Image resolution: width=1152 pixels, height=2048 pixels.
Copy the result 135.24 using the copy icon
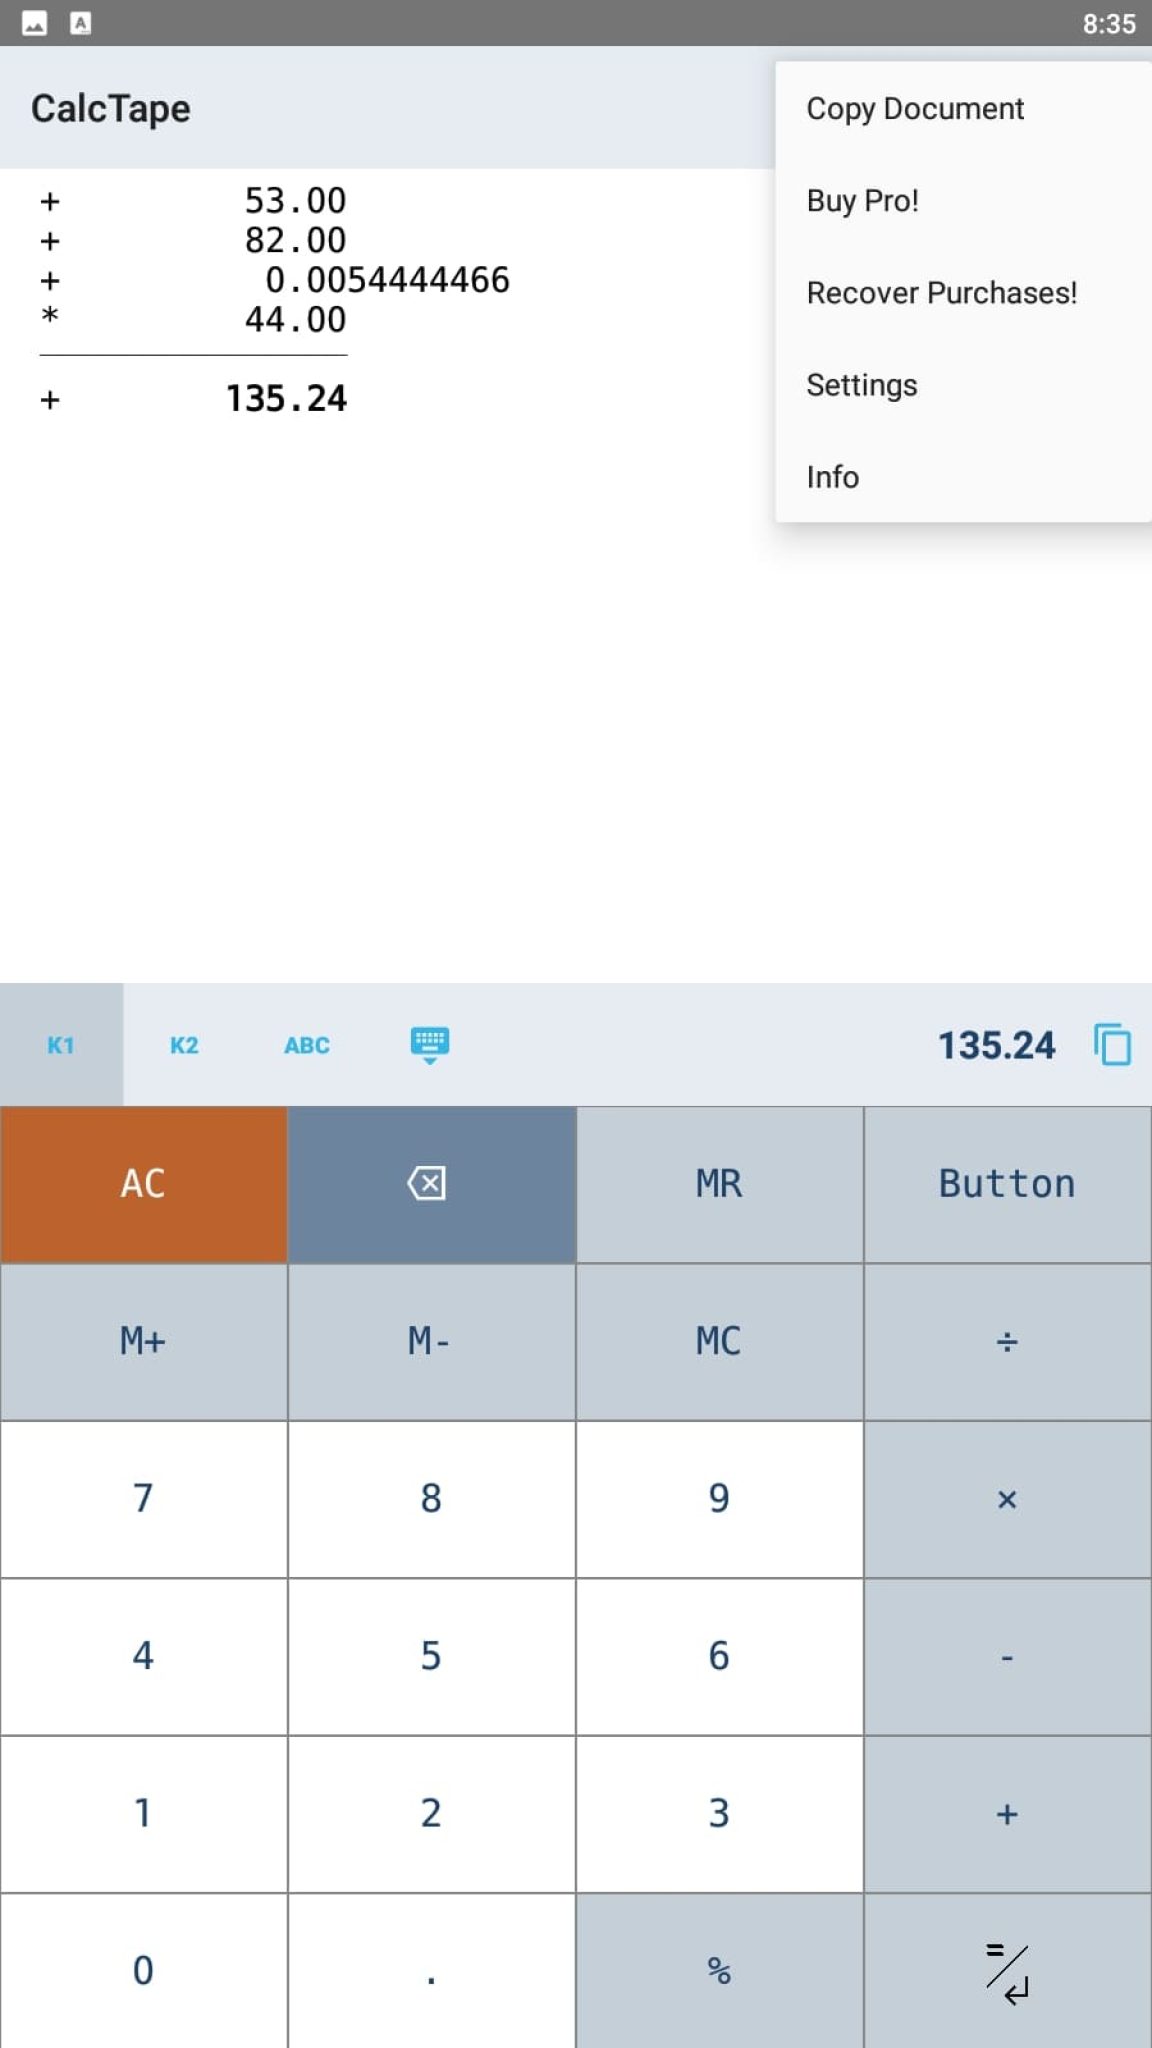click(1110, 1044)
